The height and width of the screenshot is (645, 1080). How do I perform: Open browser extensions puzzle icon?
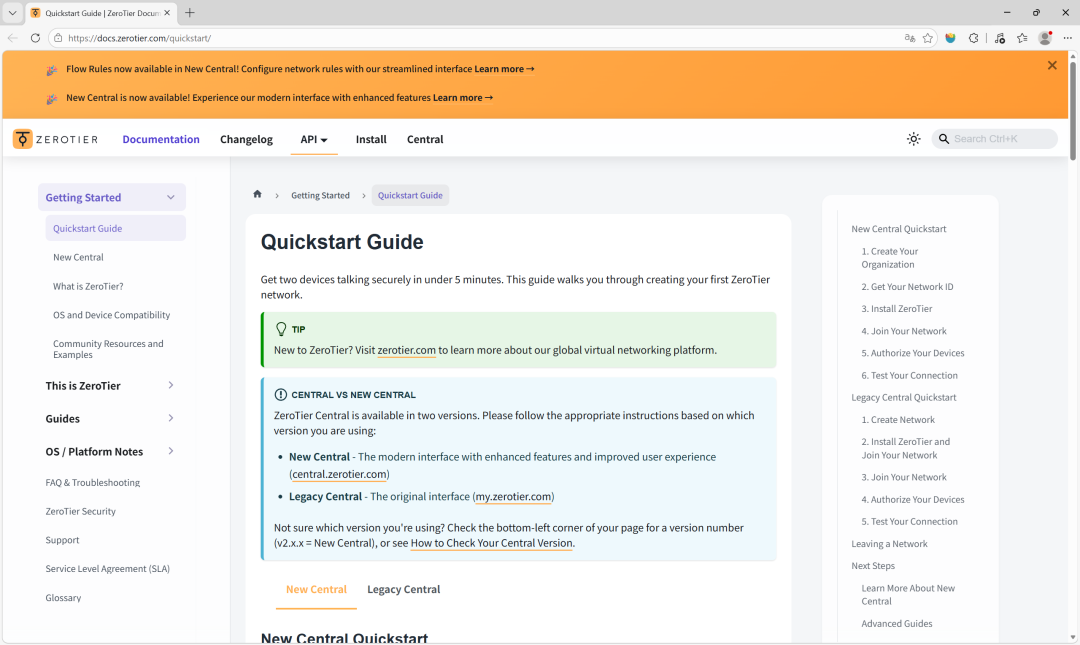[x=973, y=38]
